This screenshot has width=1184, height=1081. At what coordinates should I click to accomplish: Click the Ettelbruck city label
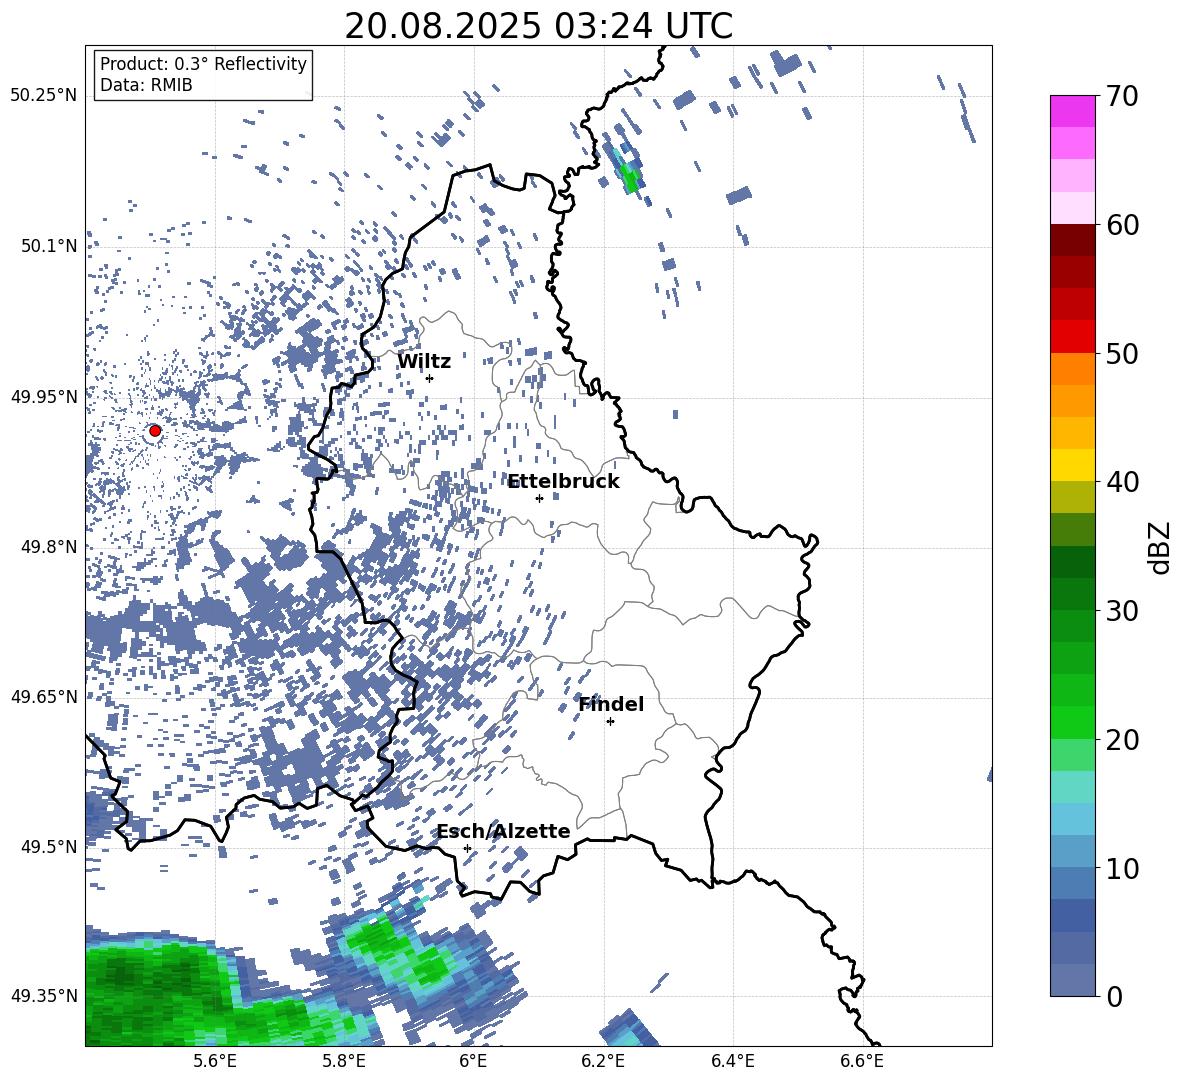pyautogui.click(x=563, y=482)
